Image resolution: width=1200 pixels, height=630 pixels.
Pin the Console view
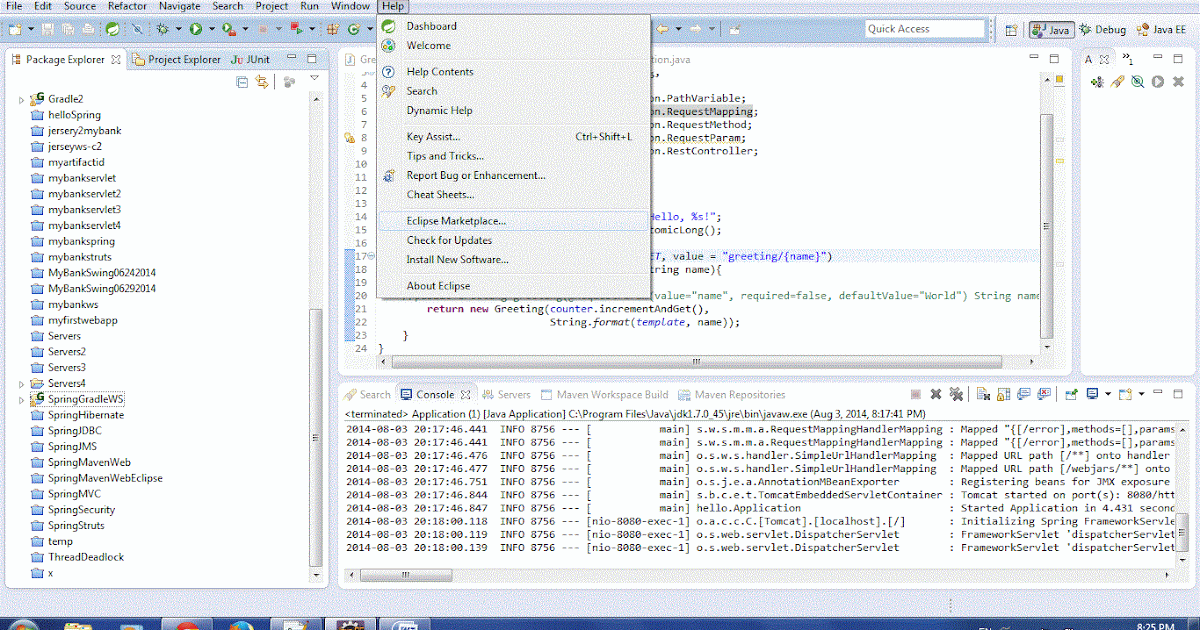tap(1070, 393)
